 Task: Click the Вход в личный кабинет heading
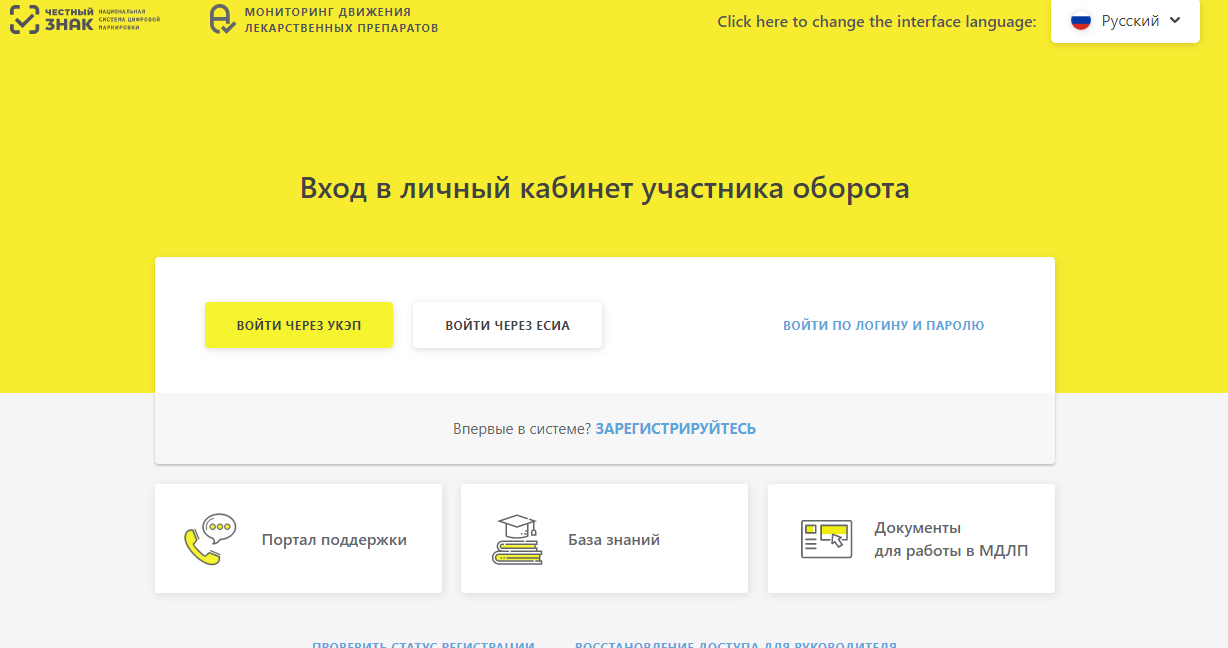tap(604, 189)
